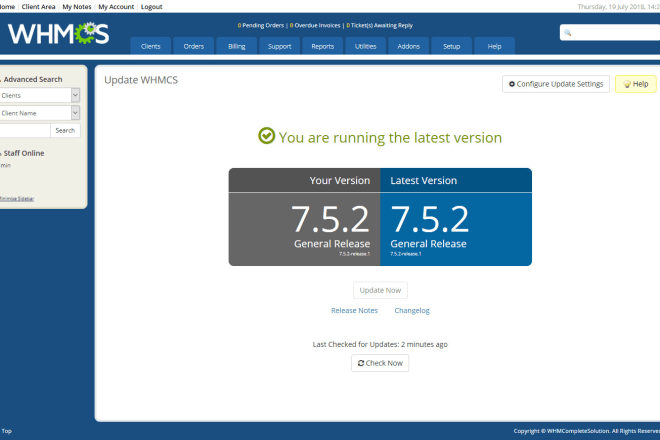The image size is (660, 440).
Task: Open the Billing menu tab
Action: tap(237, 46)
